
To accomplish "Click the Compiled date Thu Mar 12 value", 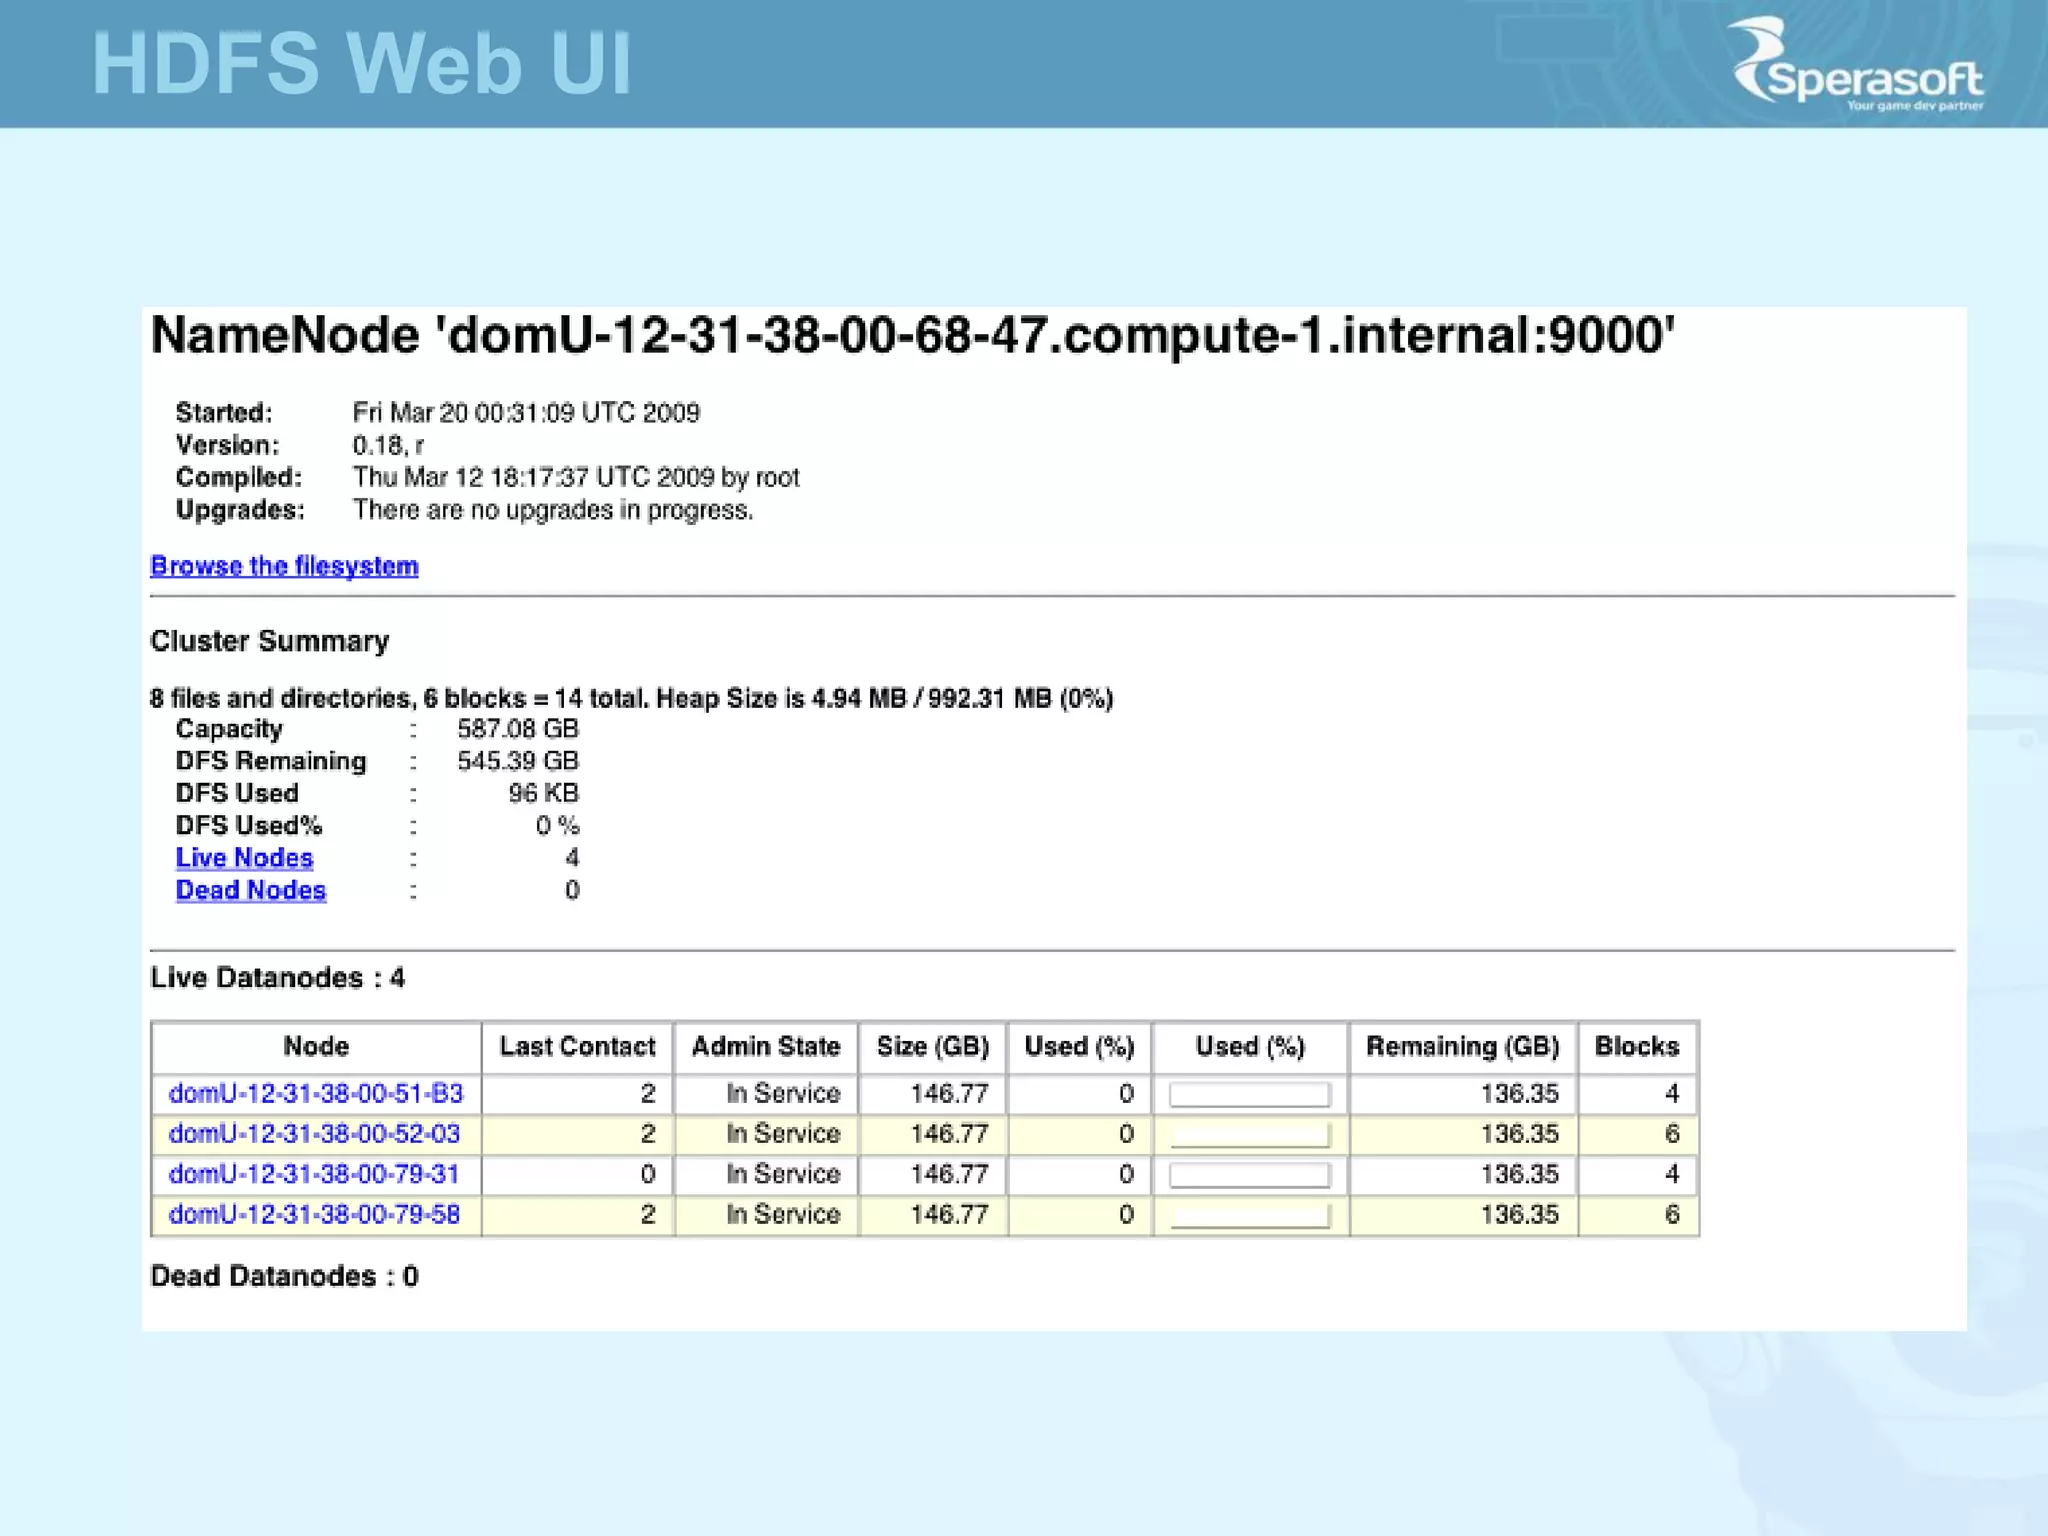I will (x=576, y=478).
